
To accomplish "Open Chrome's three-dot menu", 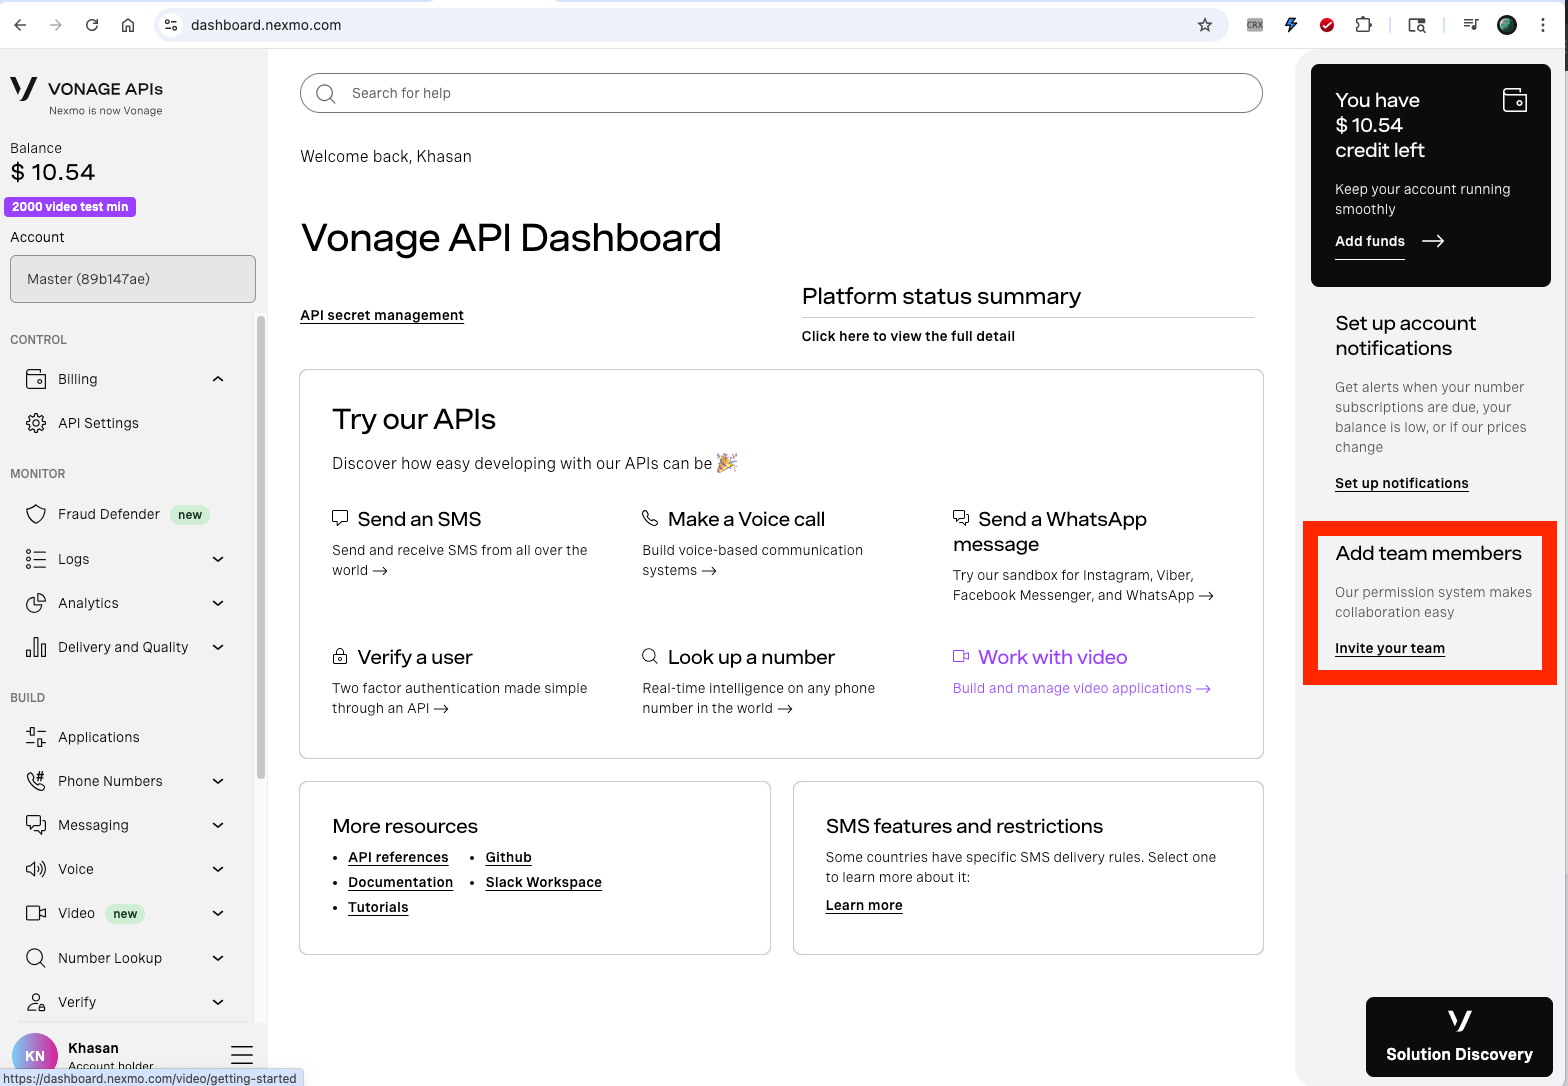I will click(x=1543, y=25).
